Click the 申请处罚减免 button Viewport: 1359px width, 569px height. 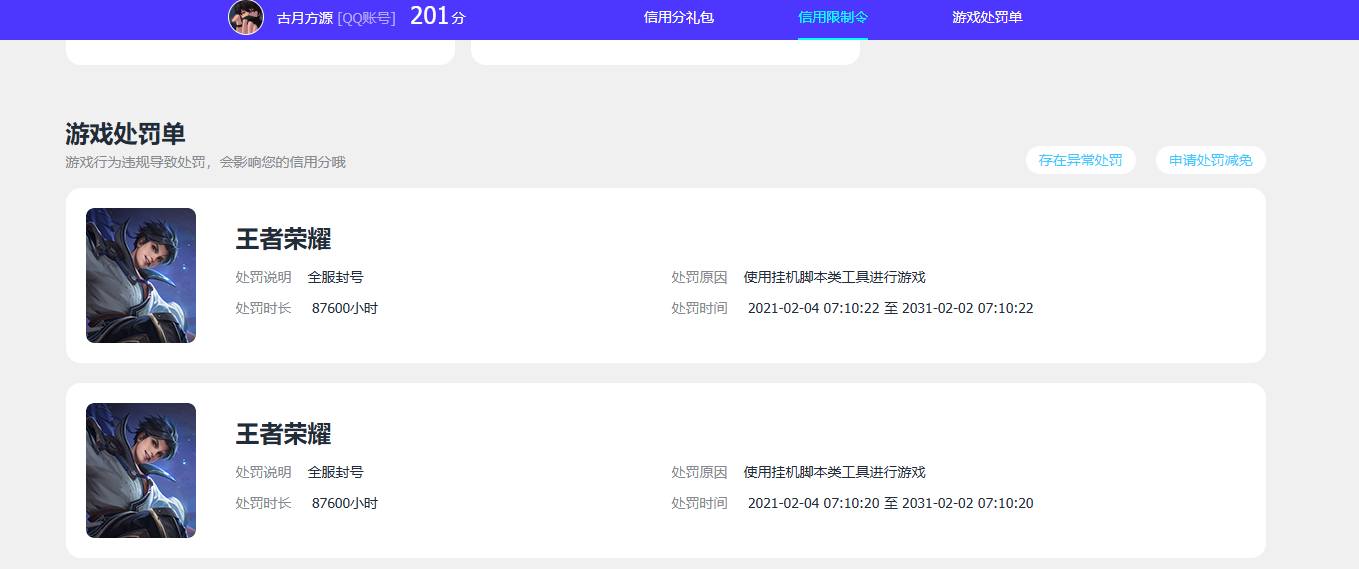pos(1211,160)
